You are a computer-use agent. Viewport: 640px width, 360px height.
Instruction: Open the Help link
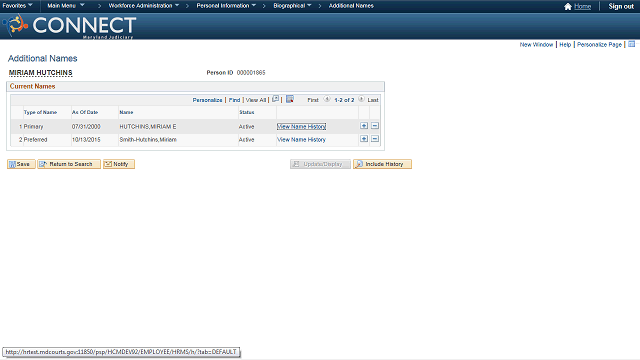click(x=565, y=44)
